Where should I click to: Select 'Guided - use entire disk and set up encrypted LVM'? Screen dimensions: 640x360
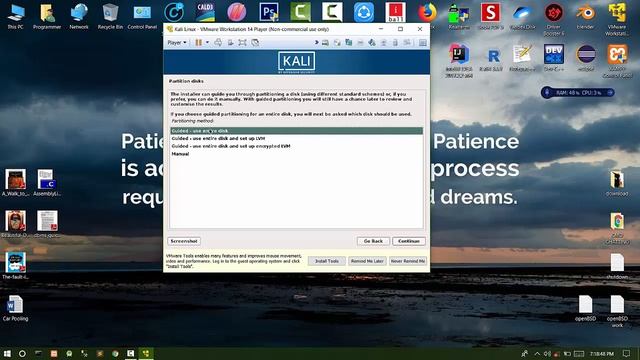[296, 146]
